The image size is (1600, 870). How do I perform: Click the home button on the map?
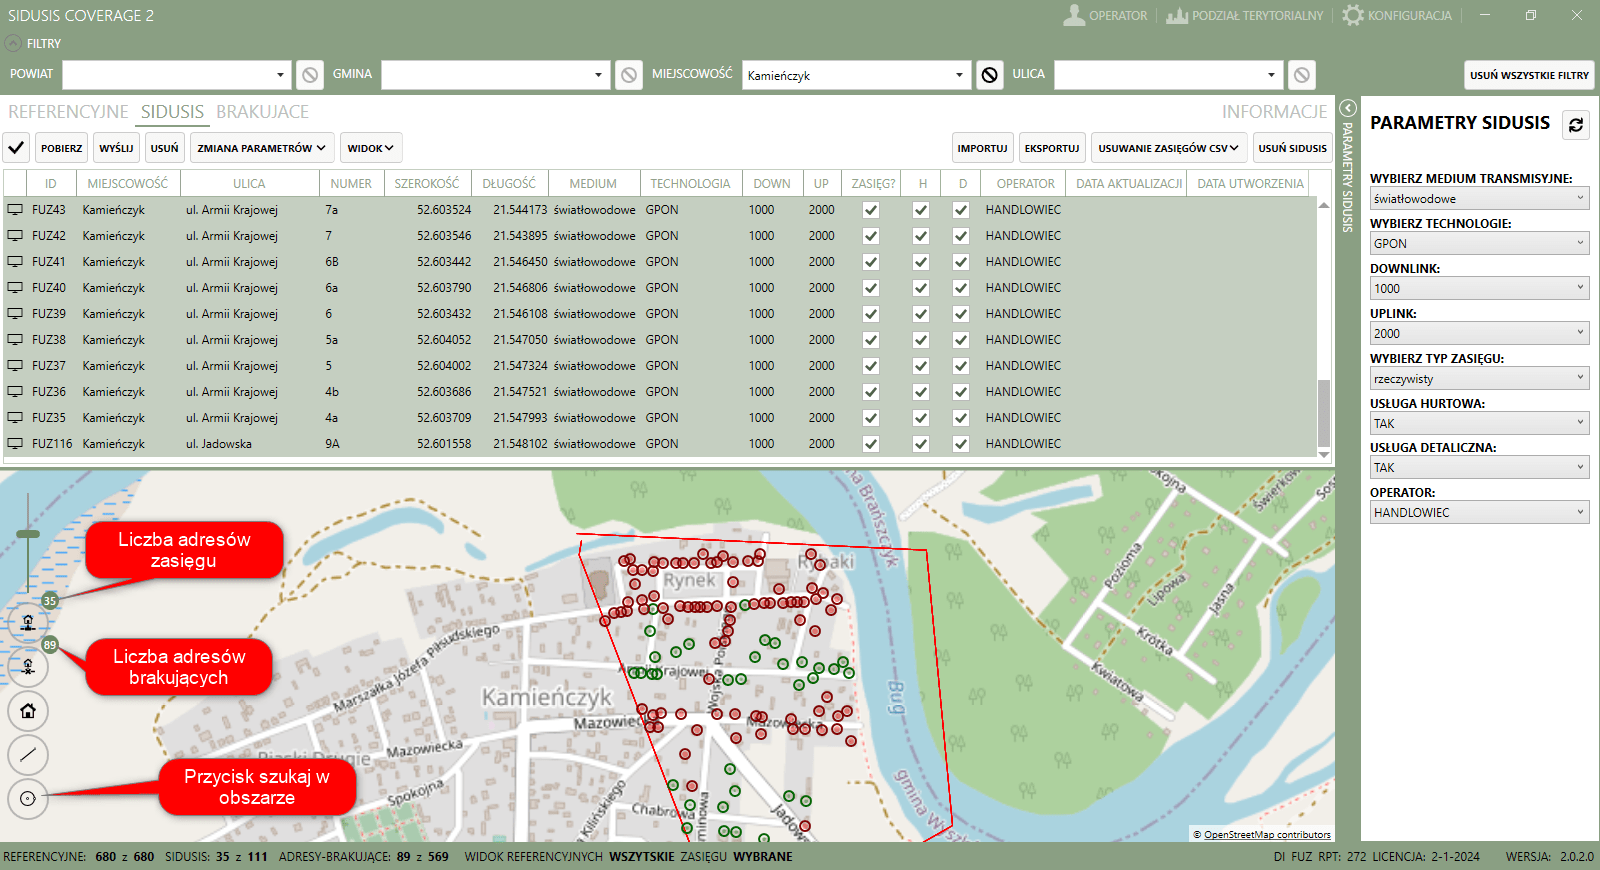click(28, 711)
